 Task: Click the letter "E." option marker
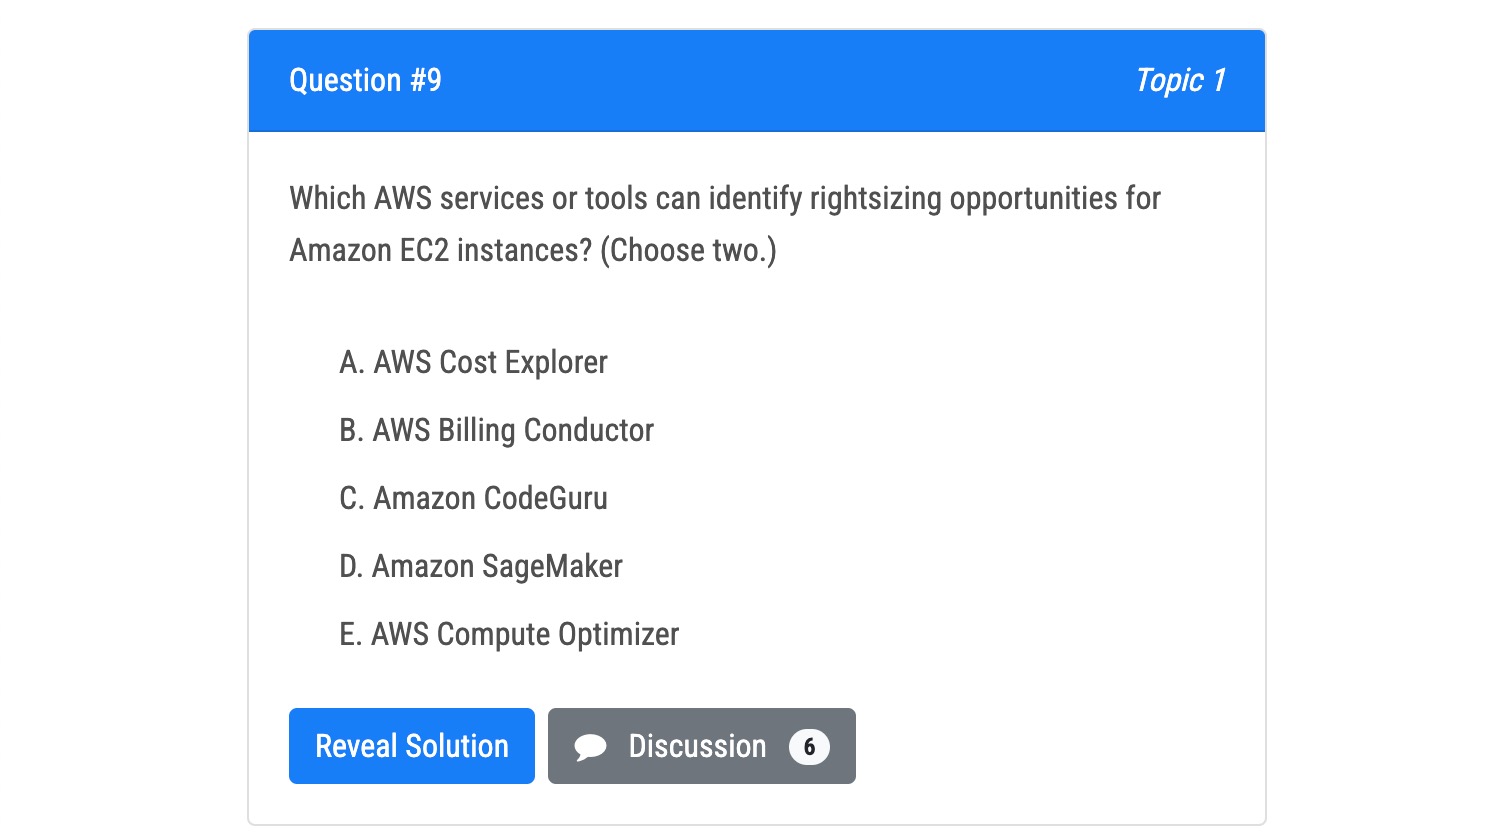pyautogui.click(x=350, y=634)
